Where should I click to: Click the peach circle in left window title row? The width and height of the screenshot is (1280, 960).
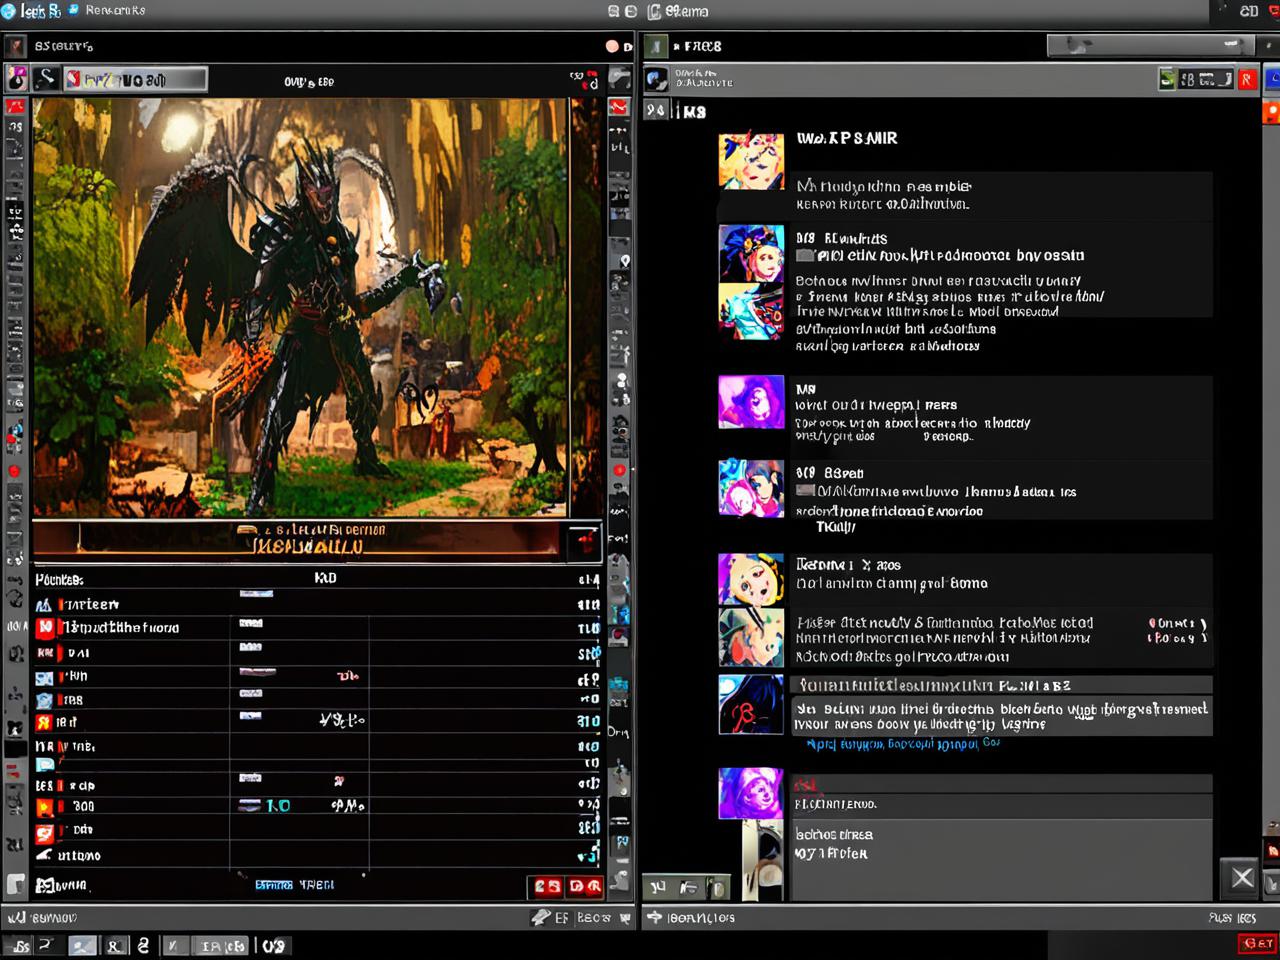[612, 46]
